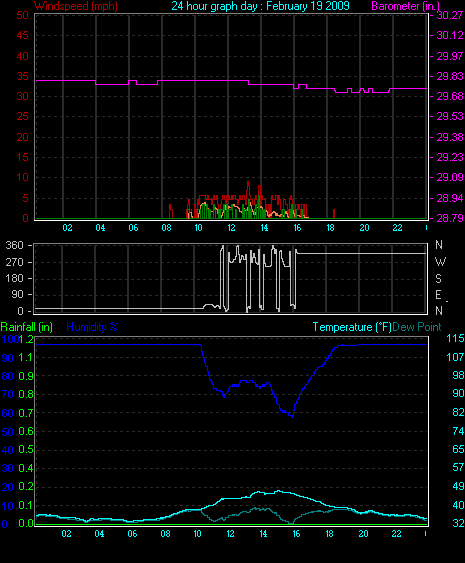Screen dimensions: 465x563
Task: Click the 115 temperature scale value
Action: 455,338
